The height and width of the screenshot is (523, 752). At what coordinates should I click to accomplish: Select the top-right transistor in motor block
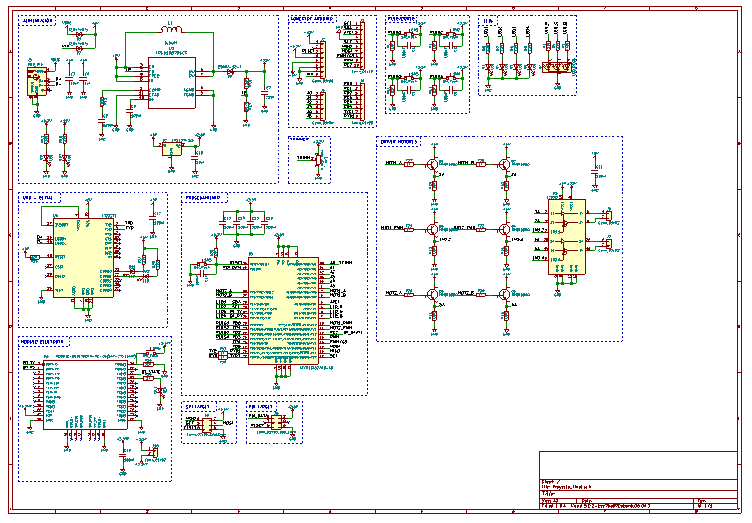coord(505,164)
